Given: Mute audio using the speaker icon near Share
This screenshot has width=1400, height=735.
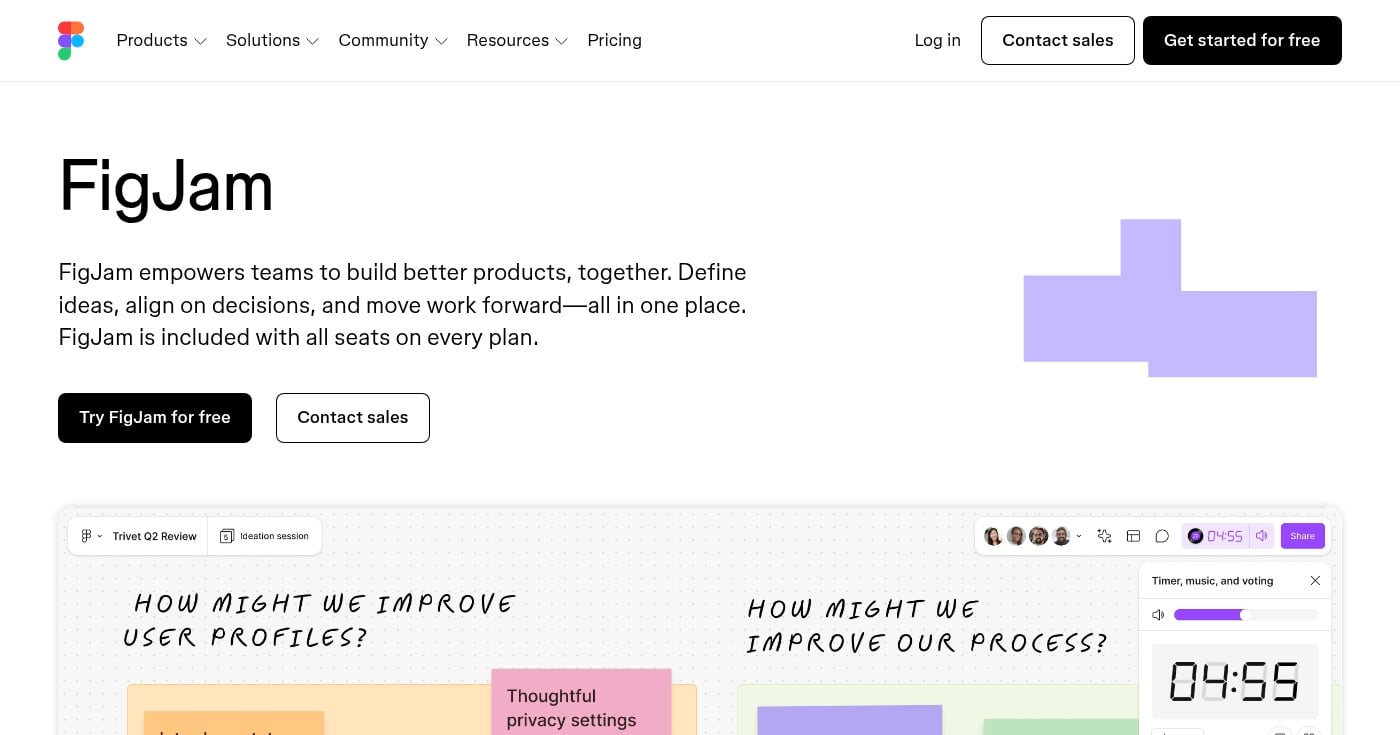Looking at the screenshot, I should click(x=1262, y=535).
